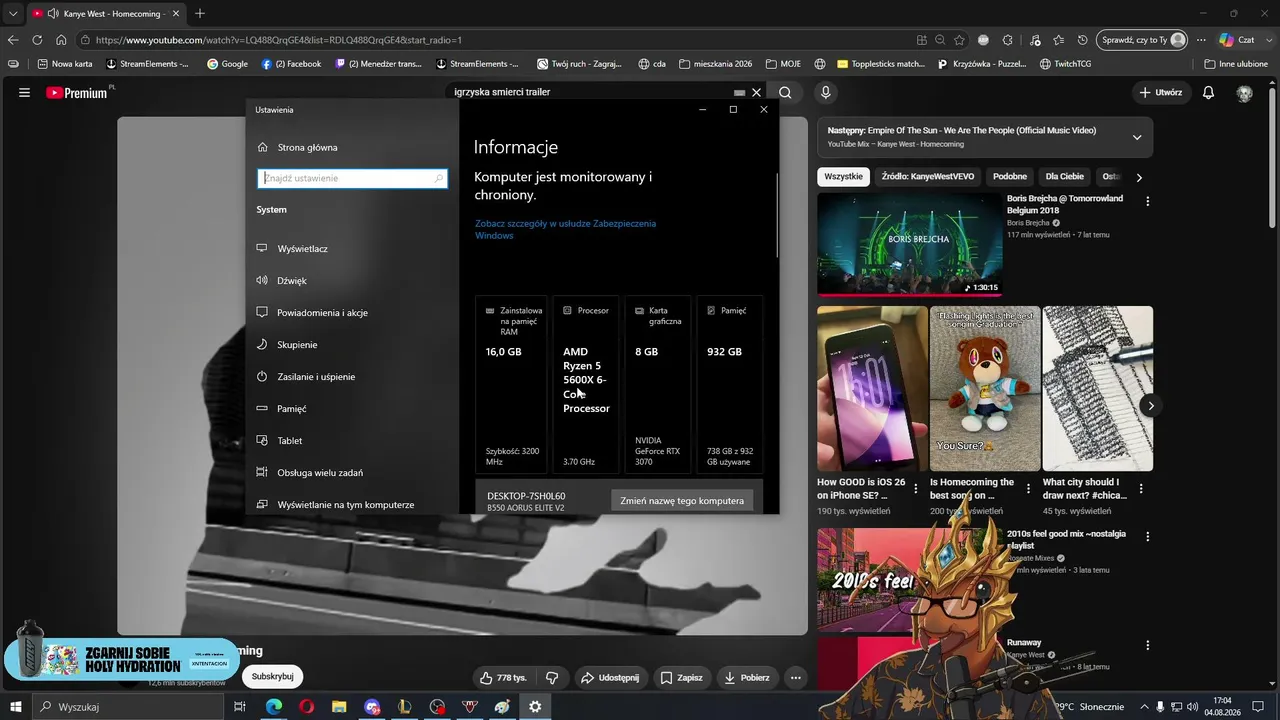Expand the browser tab list chevron
The width and height of the screenshot is (1280, 720).
click(x=13, y=13)
